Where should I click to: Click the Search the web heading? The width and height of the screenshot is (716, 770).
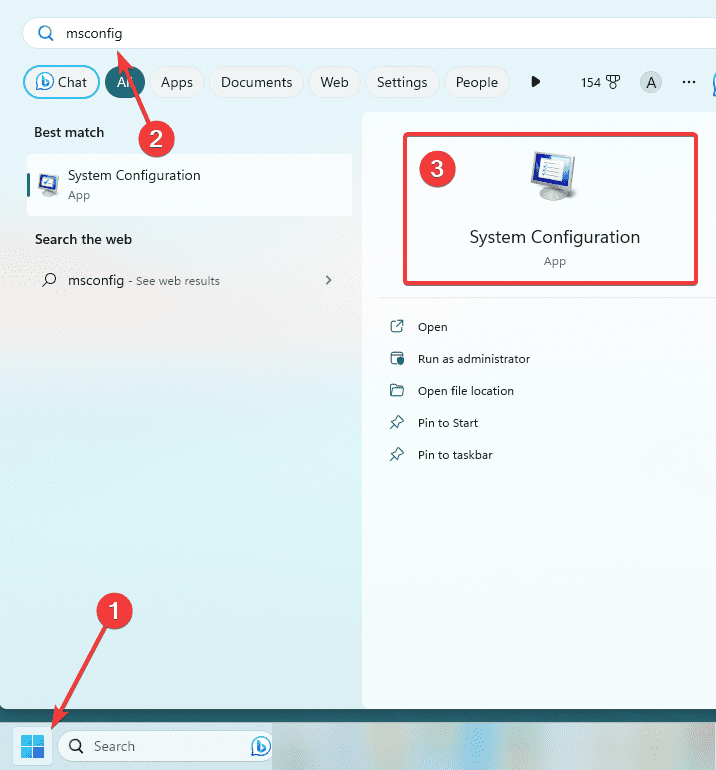coord(83,240)
